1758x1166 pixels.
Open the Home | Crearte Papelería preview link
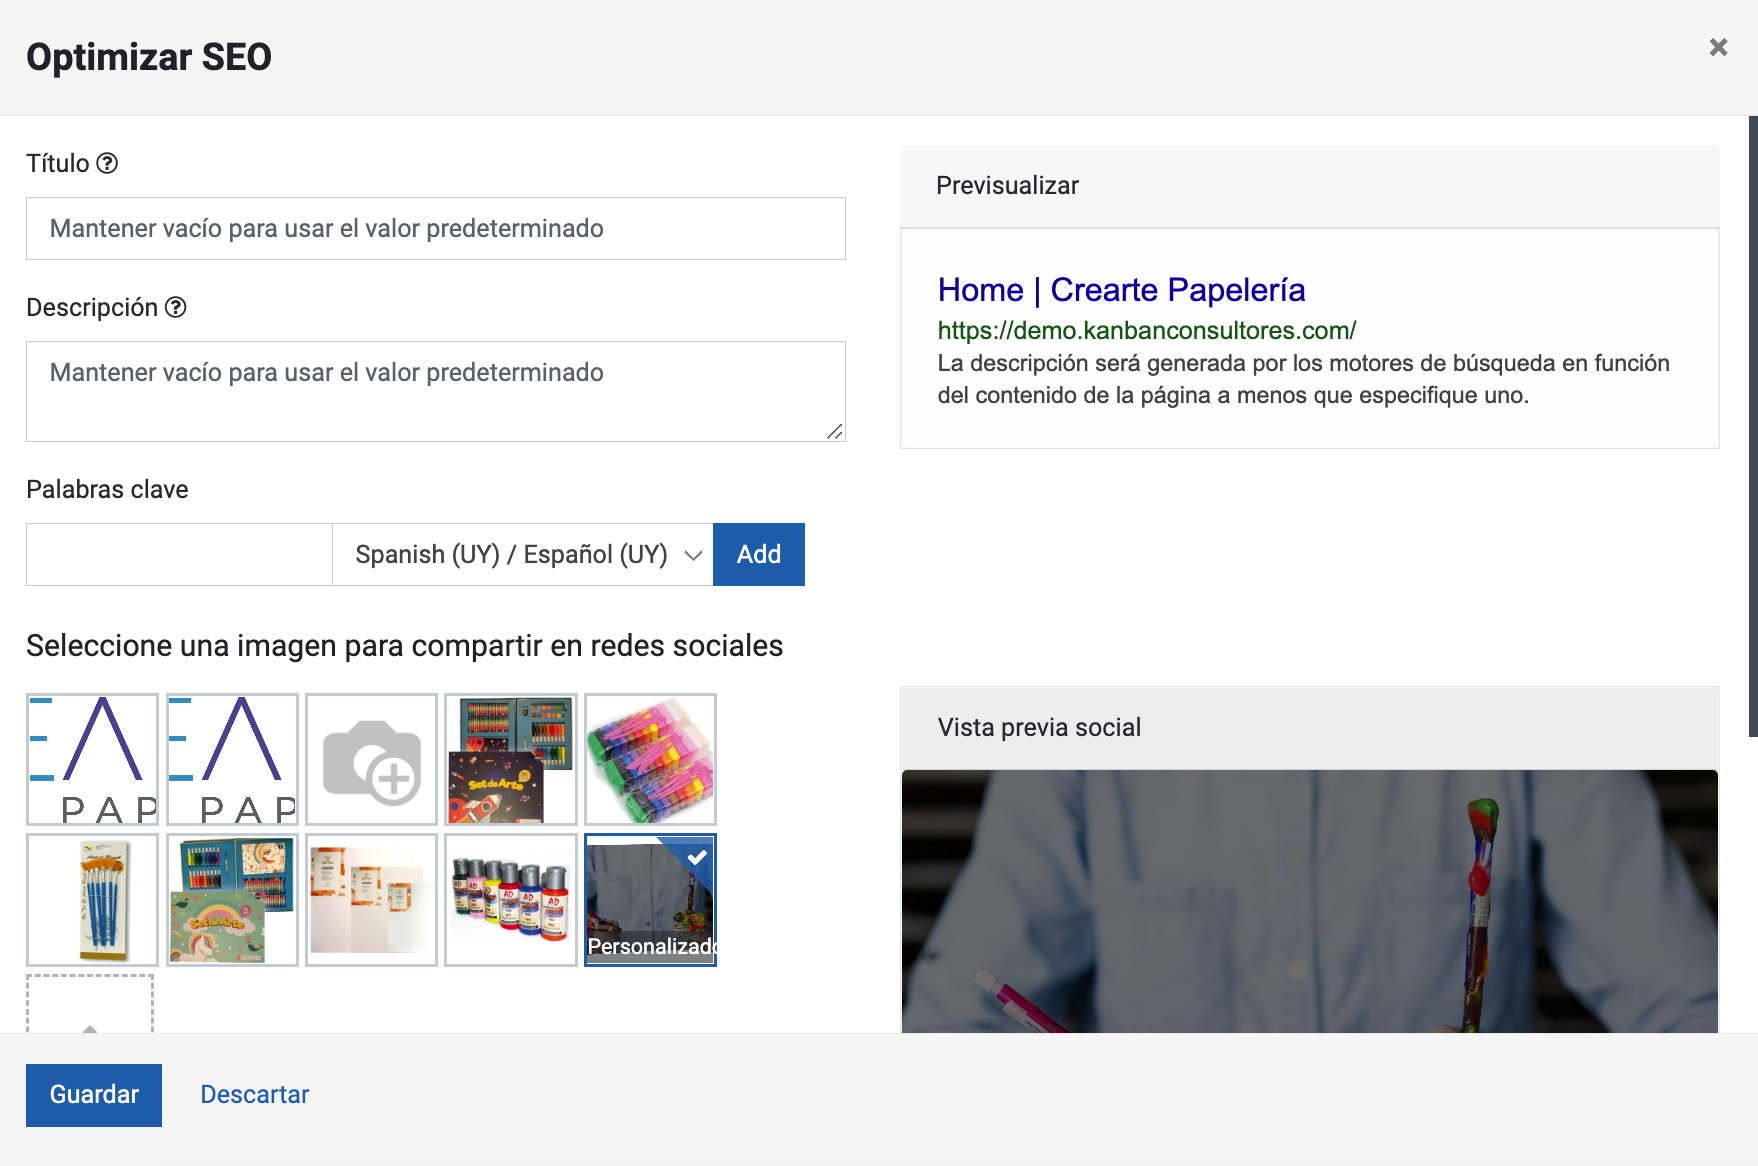pos(1121,290)
